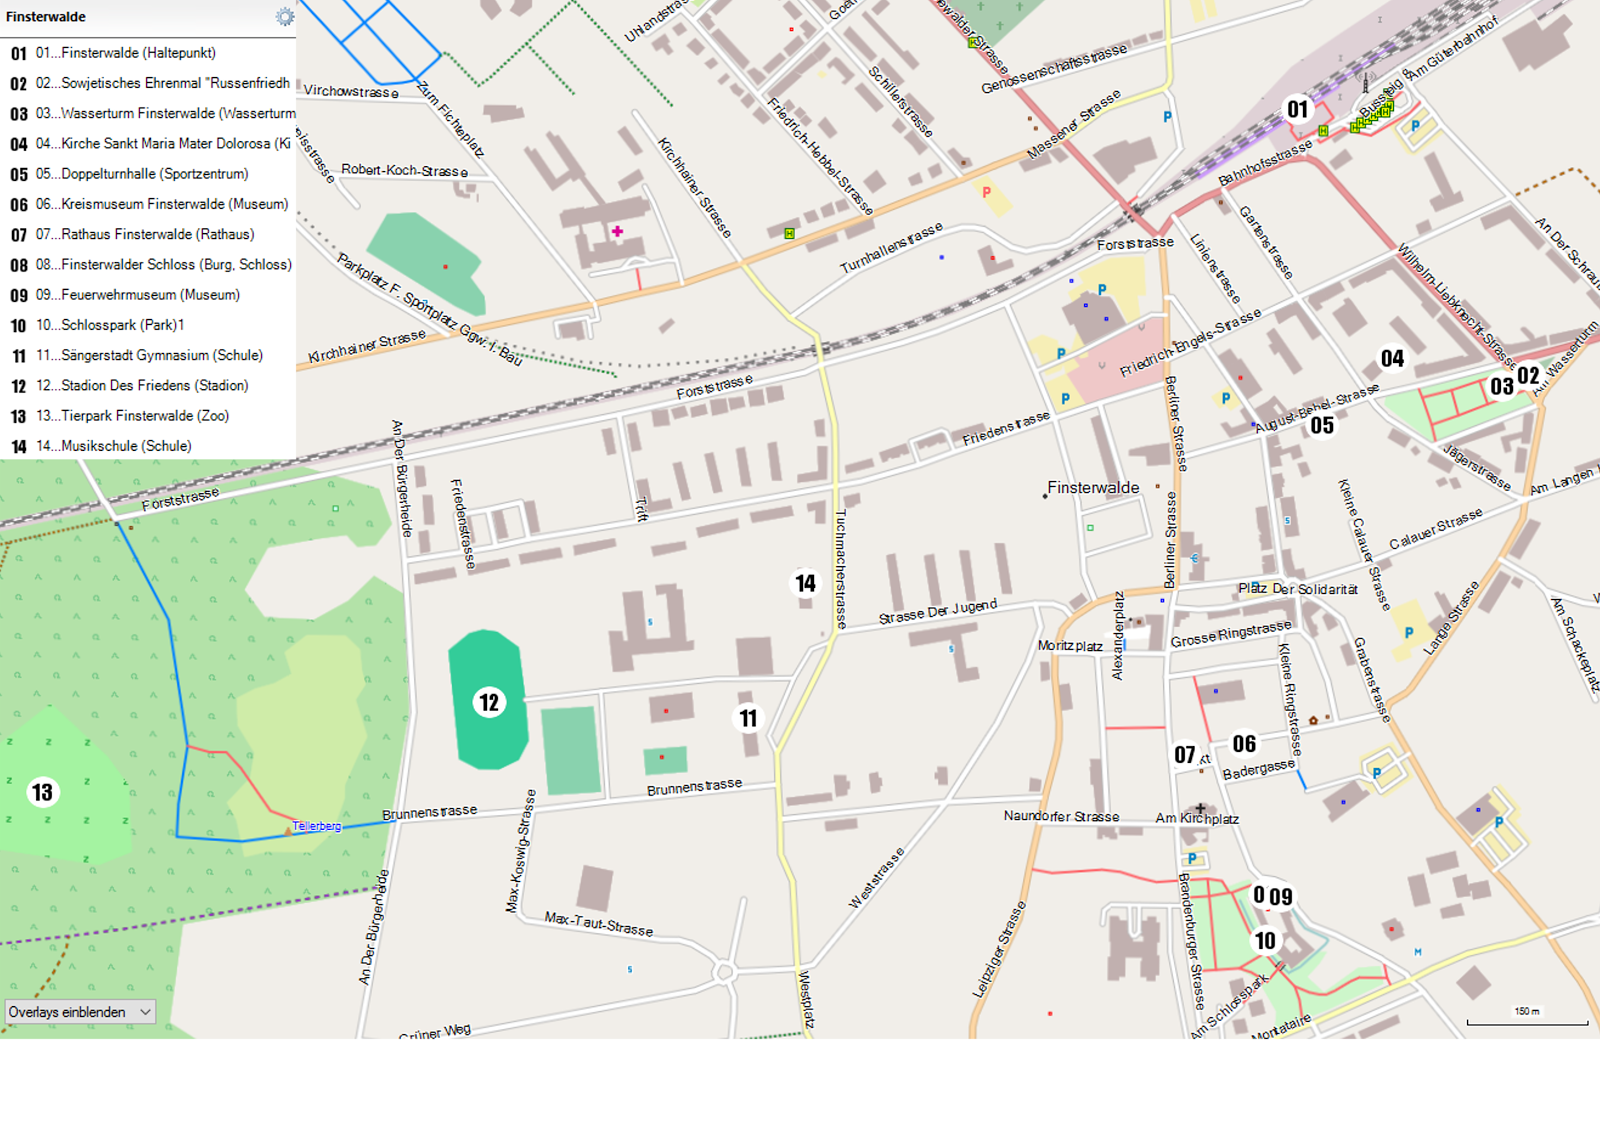The height and width of the screenshot is (1131, 1600).
Task: Select list entry 09...Feuerwehrmuseum (Museum)
Action: pos(148,295)
